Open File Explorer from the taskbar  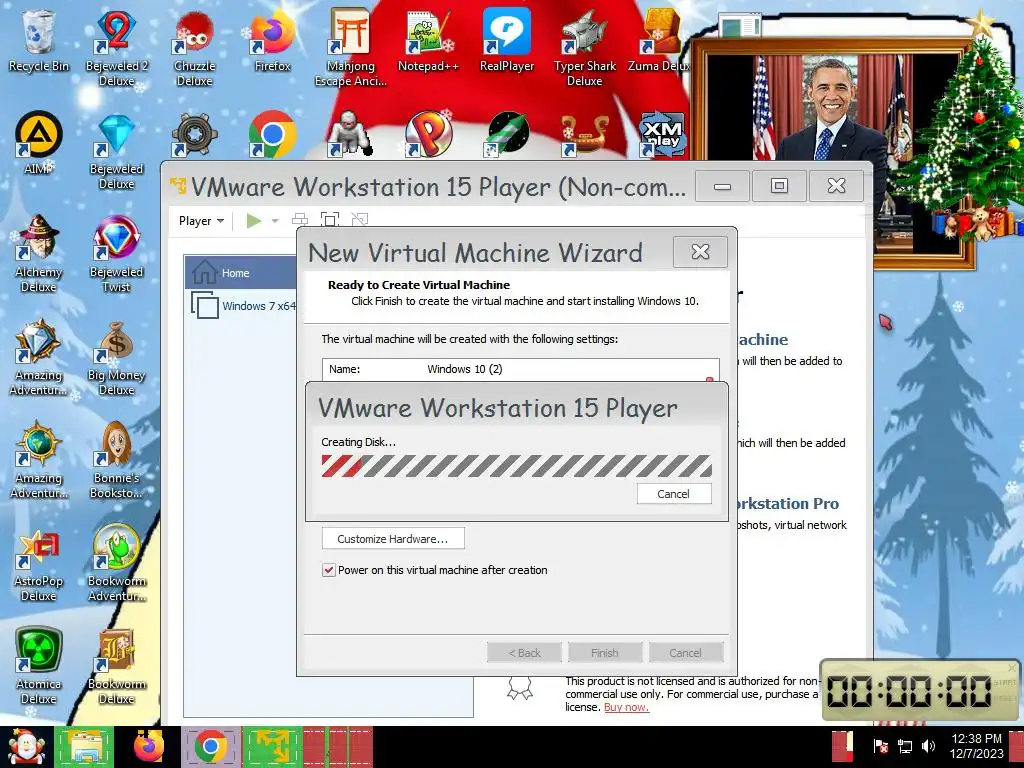[84, 747]
